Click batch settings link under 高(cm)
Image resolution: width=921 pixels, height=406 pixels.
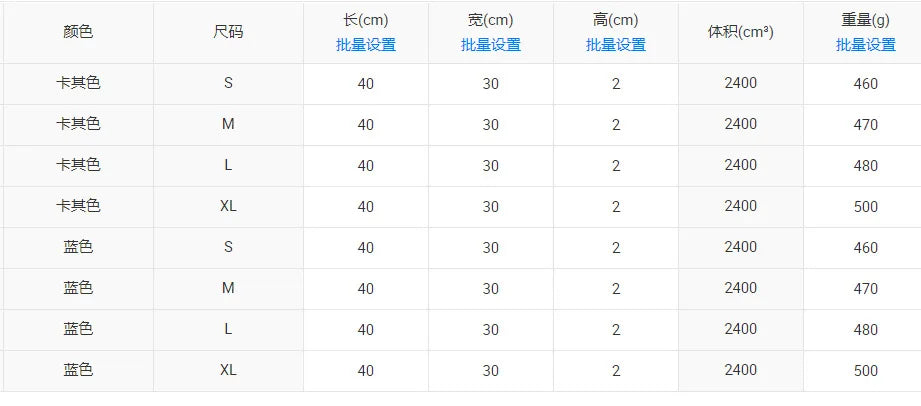point(615,45)
